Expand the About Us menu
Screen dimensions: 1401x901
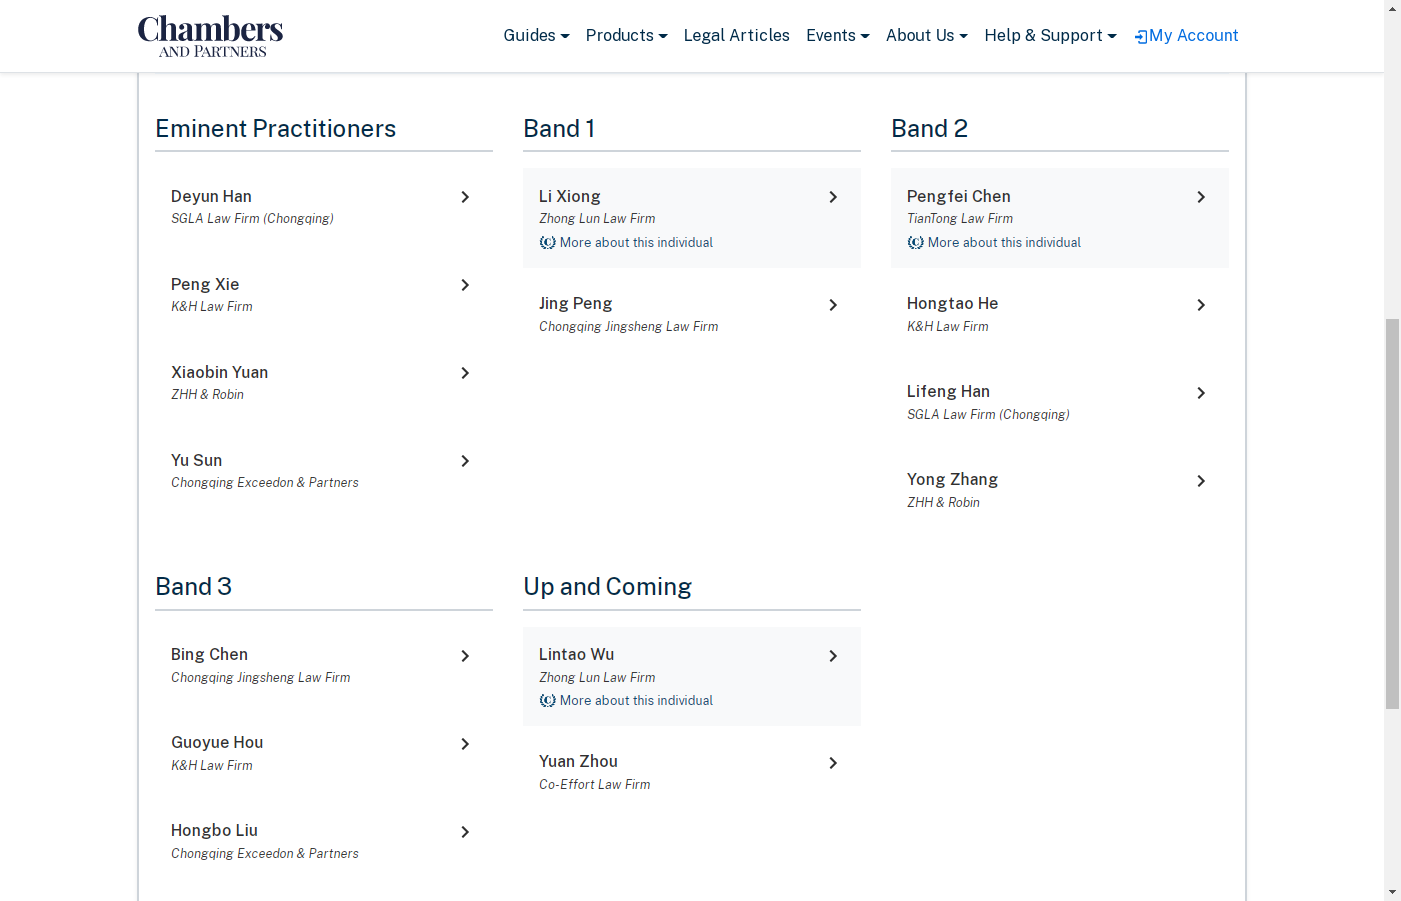coord(926,35)
